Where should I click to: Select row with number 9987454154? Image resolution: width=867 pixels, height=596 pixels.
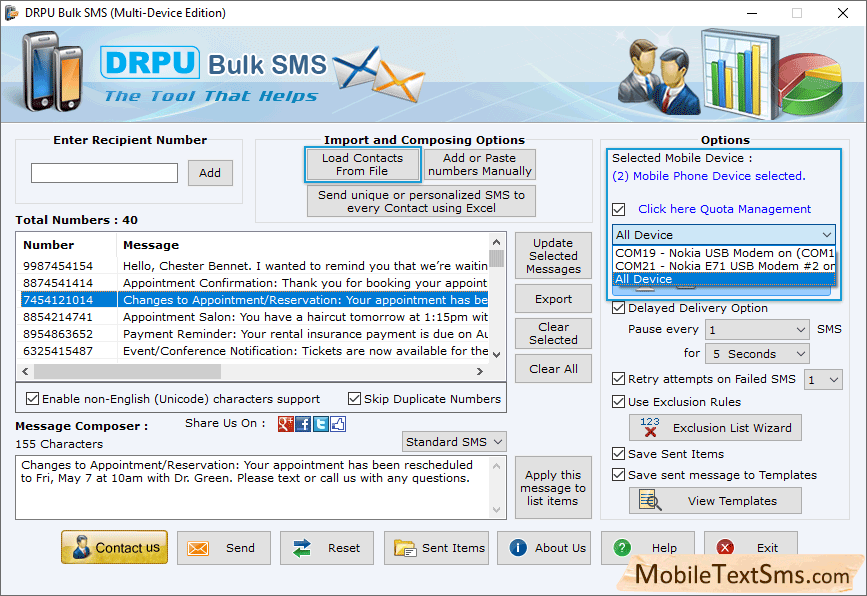[254, 266]
